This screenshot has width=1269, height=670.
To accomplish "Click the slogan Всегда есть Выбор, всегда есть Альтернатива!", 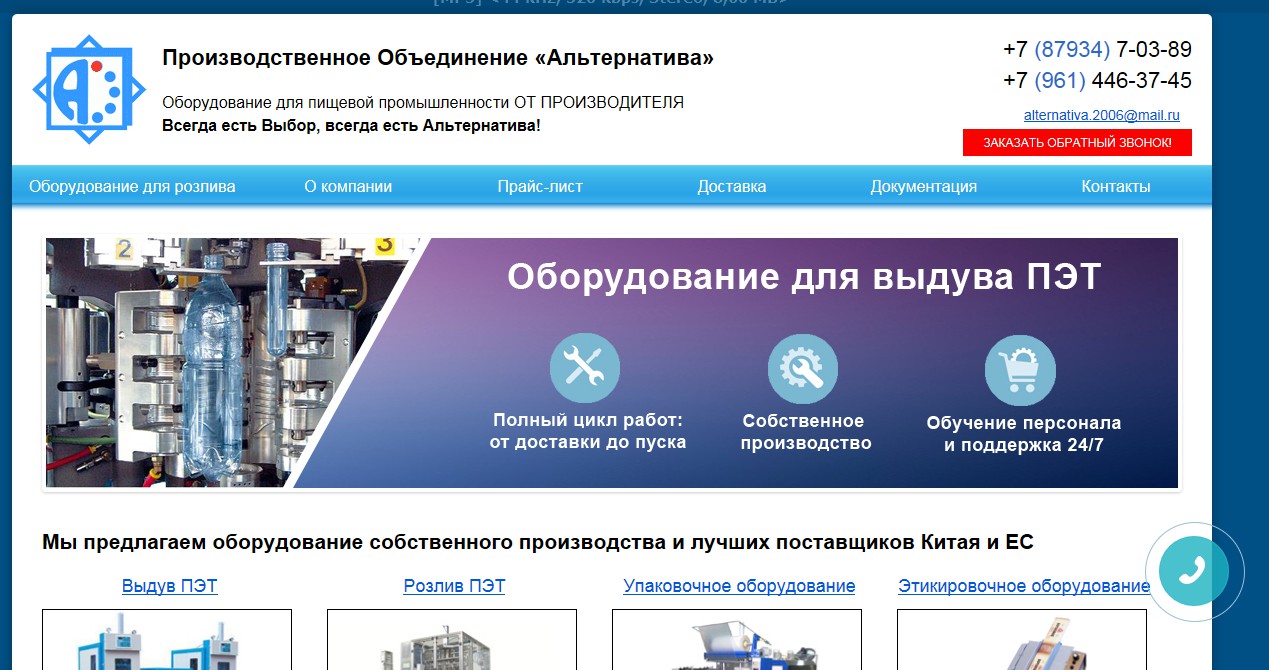I will (351, 125).
